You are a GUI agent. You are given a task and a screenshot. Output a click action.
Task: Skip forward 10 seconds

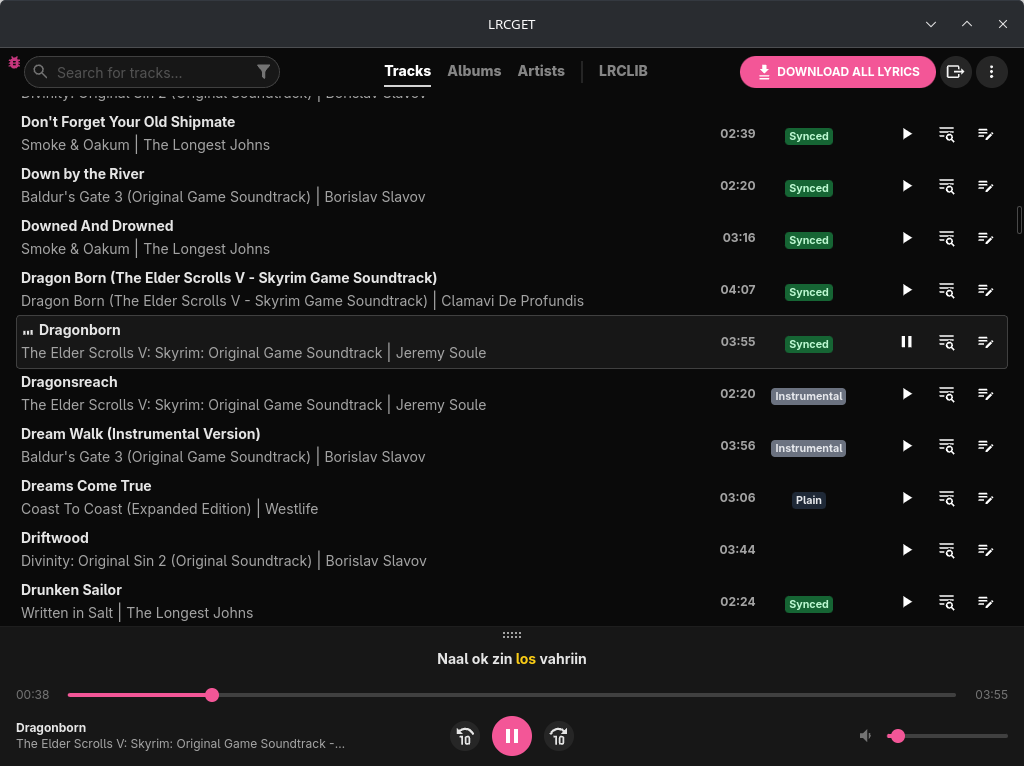(558, 736)
